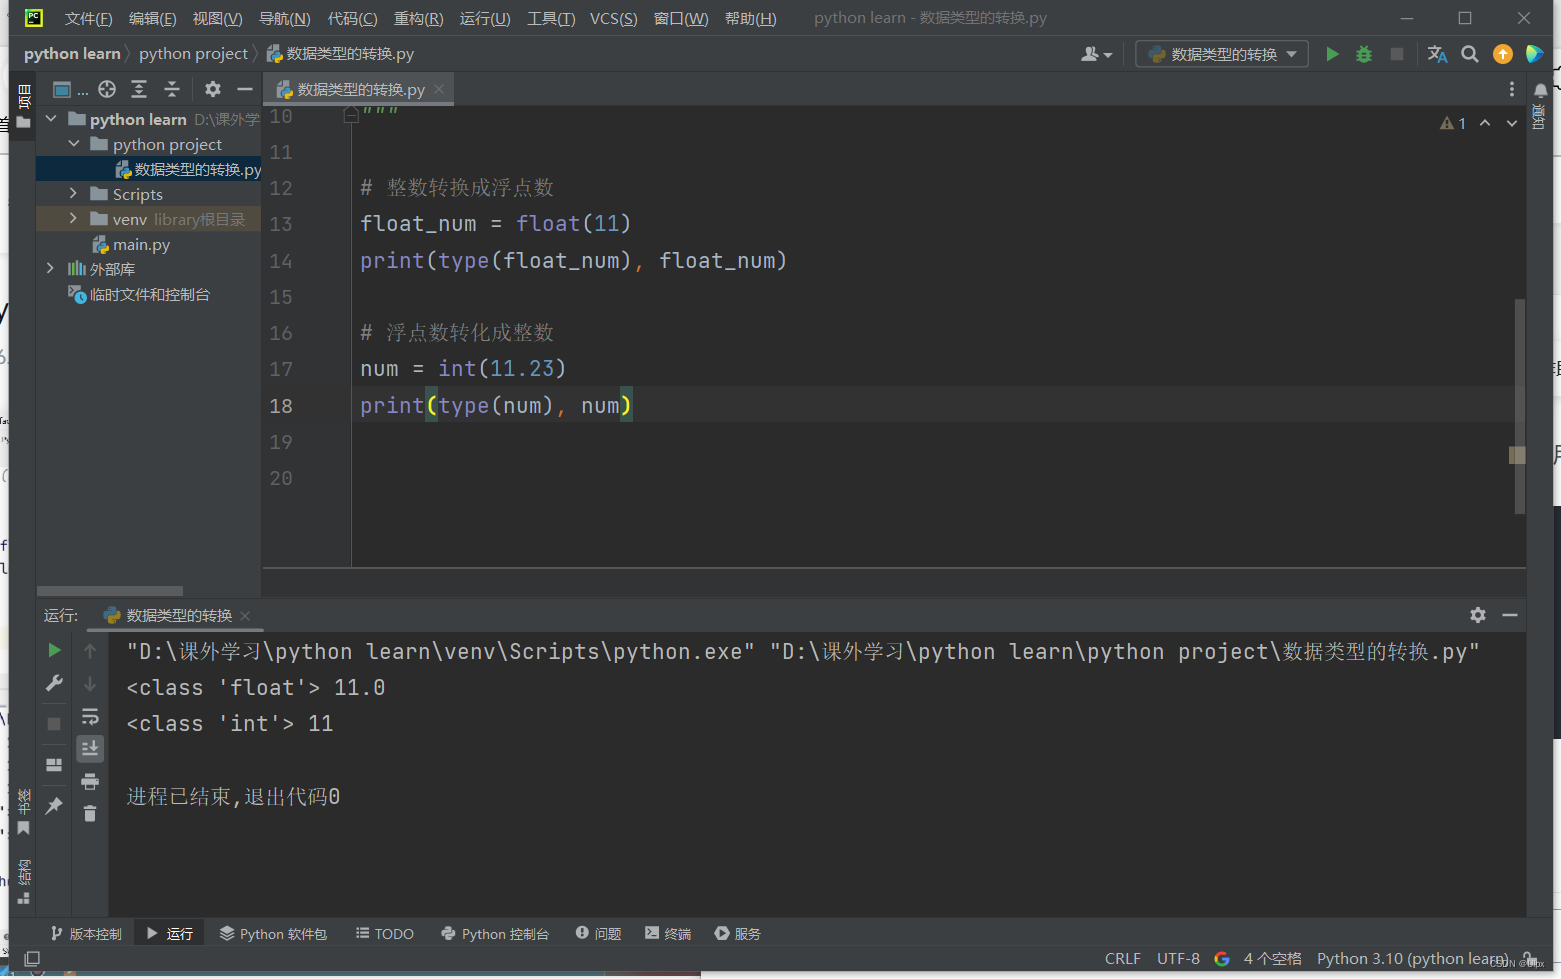Screen dimensions: 1561x979
Task: Collapse all tree nodes in the project panel
Action: coord(172,89)
